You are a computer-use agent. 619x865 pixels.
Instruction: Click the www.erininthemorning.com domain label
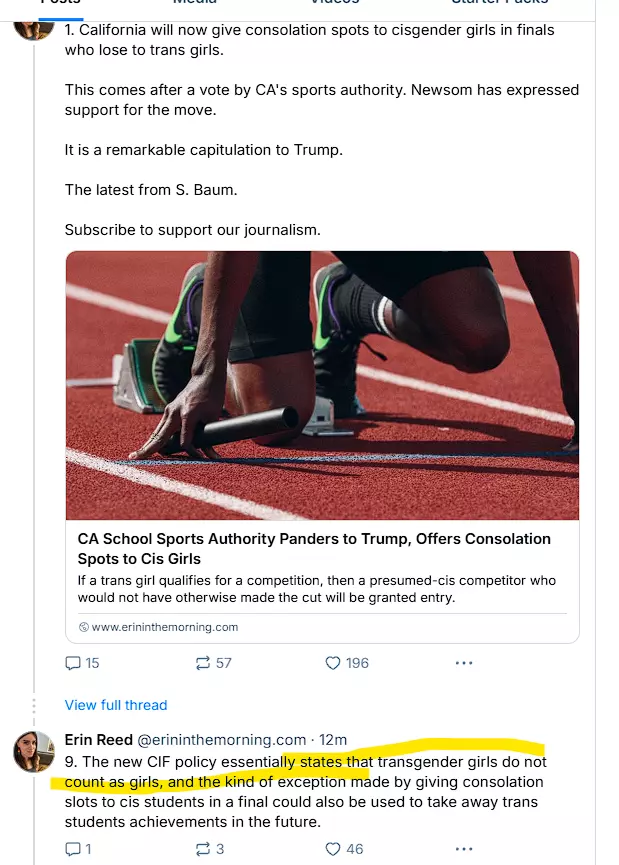pos(164,627)
